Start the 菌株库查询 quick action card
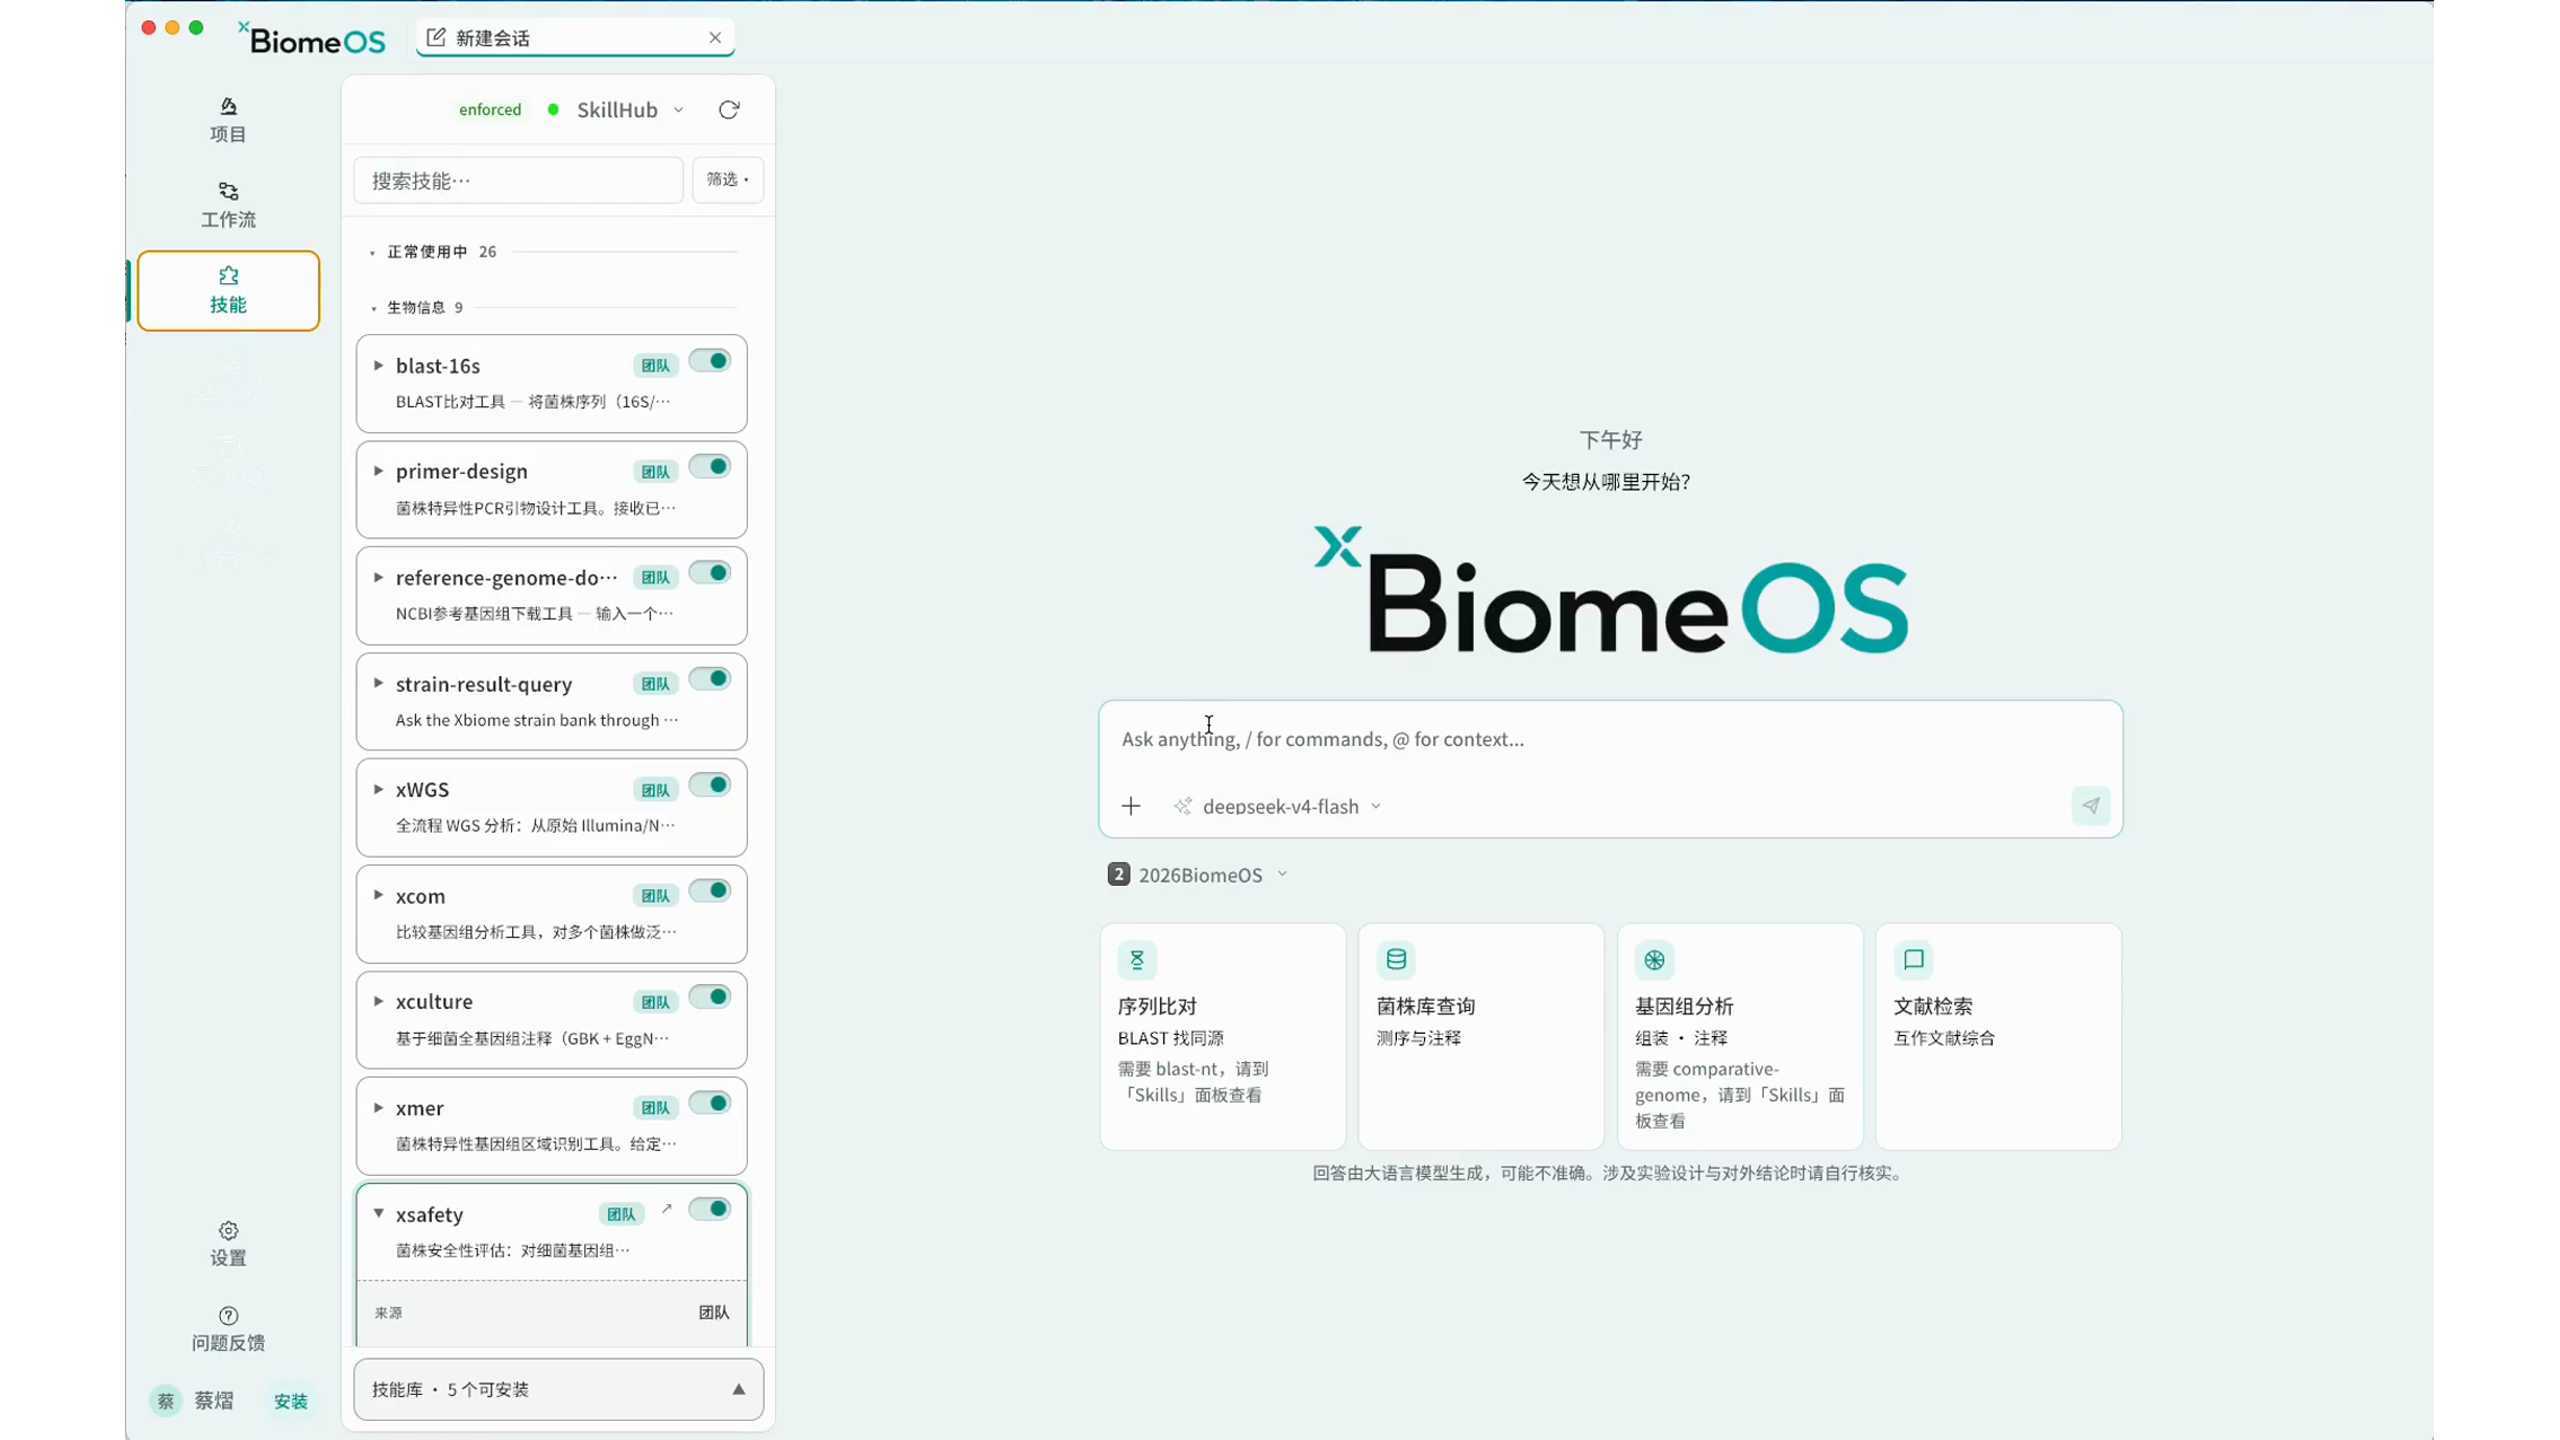 pyautogui.click(x=1480, y=1036)
